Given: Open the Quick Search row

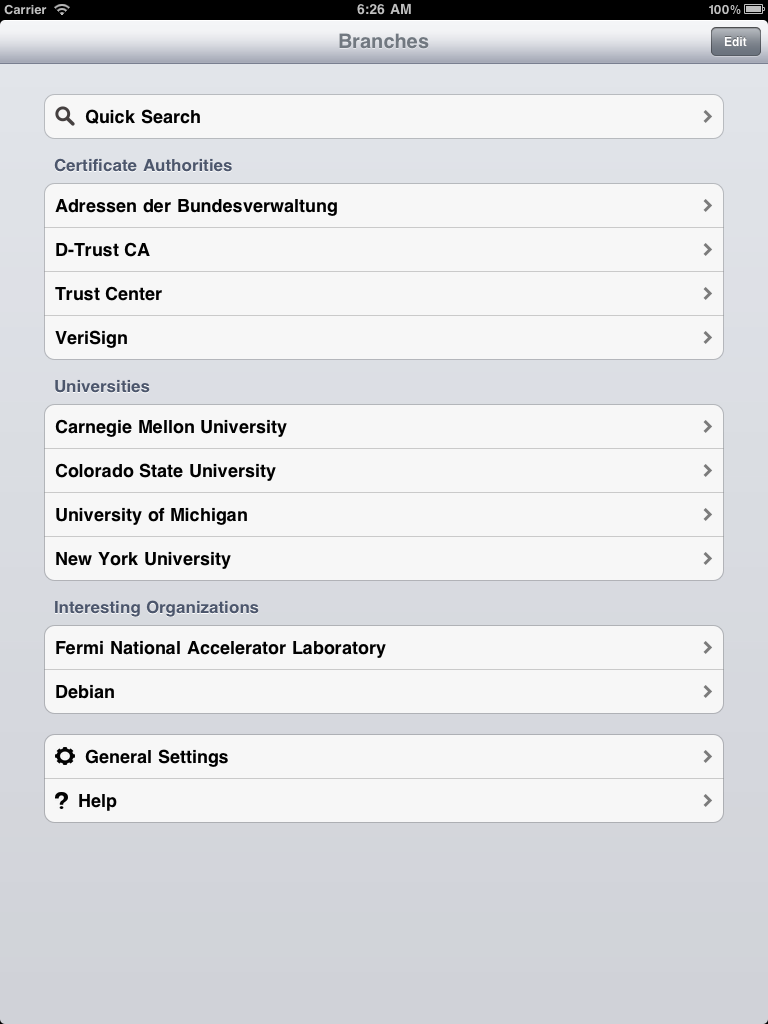Looking at the screenshot, I should pyautogui.click(x=384, y=116).
